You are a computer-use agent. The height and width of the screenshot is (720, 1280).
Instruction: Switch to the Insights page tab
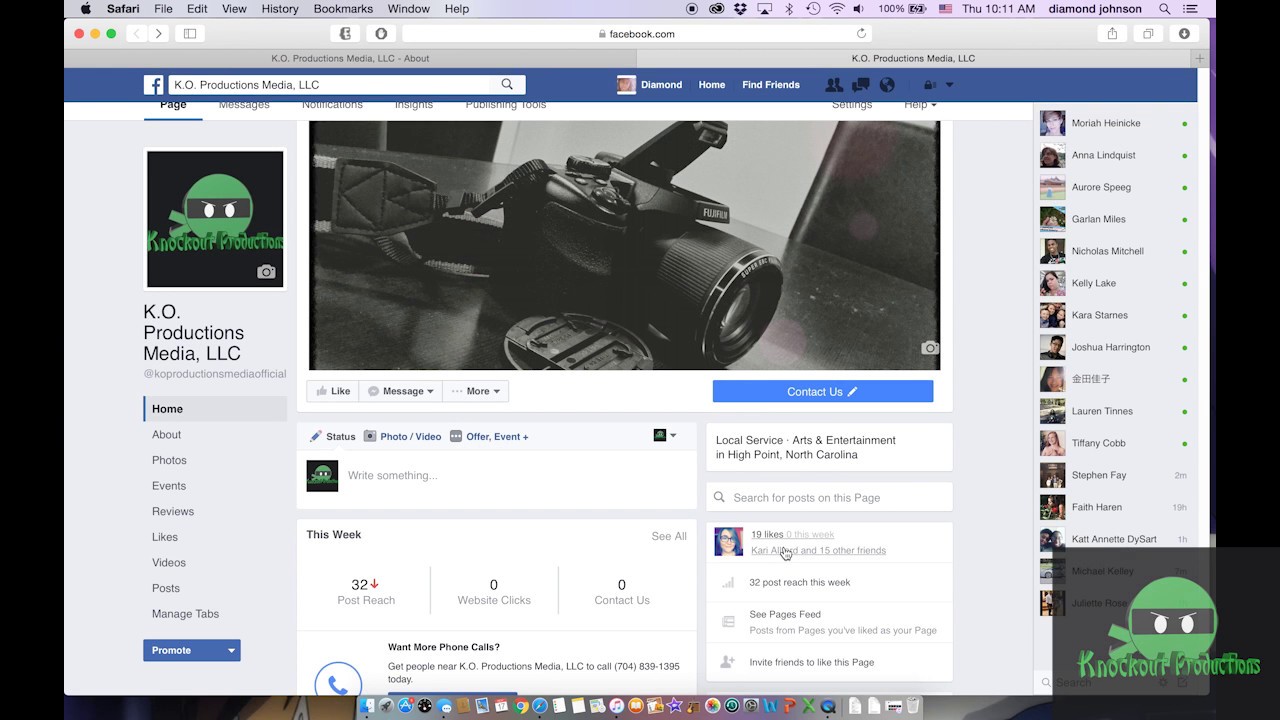point(414,105)
